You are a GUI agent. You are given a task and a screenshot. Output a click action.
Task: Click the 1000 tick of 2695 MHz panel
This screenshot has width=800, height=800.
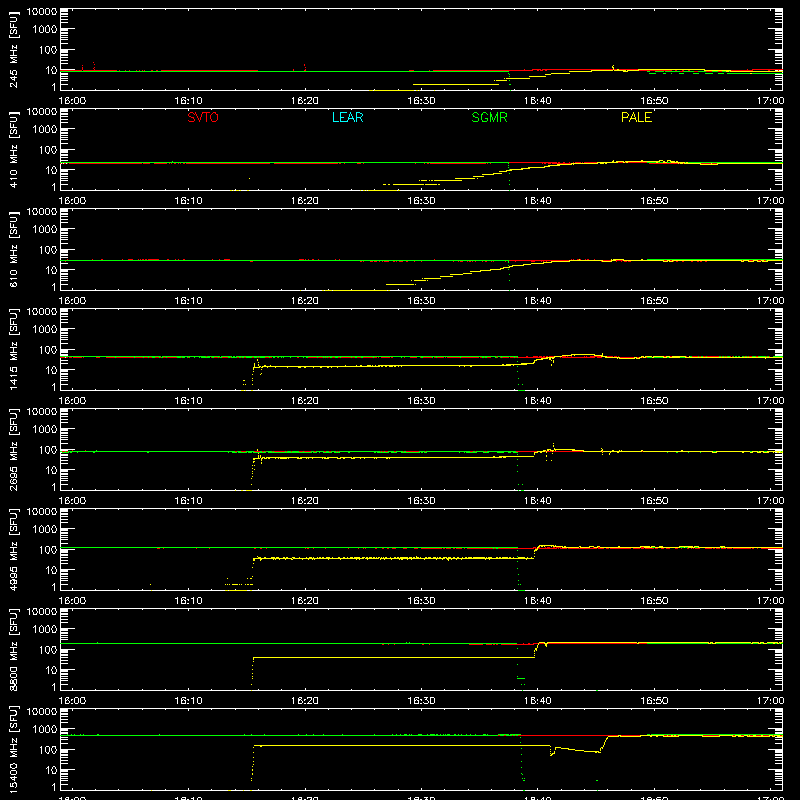pyautogui.click(x=45, y=430)
